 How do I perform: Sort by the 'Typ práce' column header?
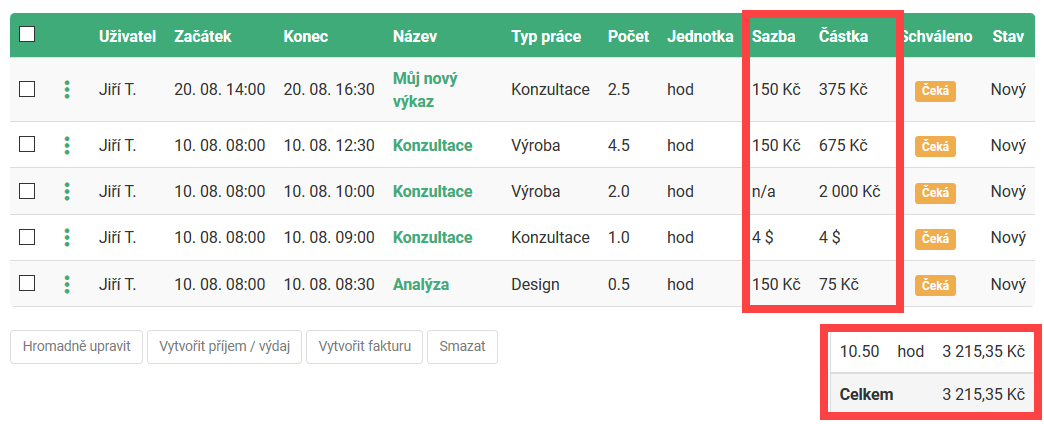click(x=548, y=36)
